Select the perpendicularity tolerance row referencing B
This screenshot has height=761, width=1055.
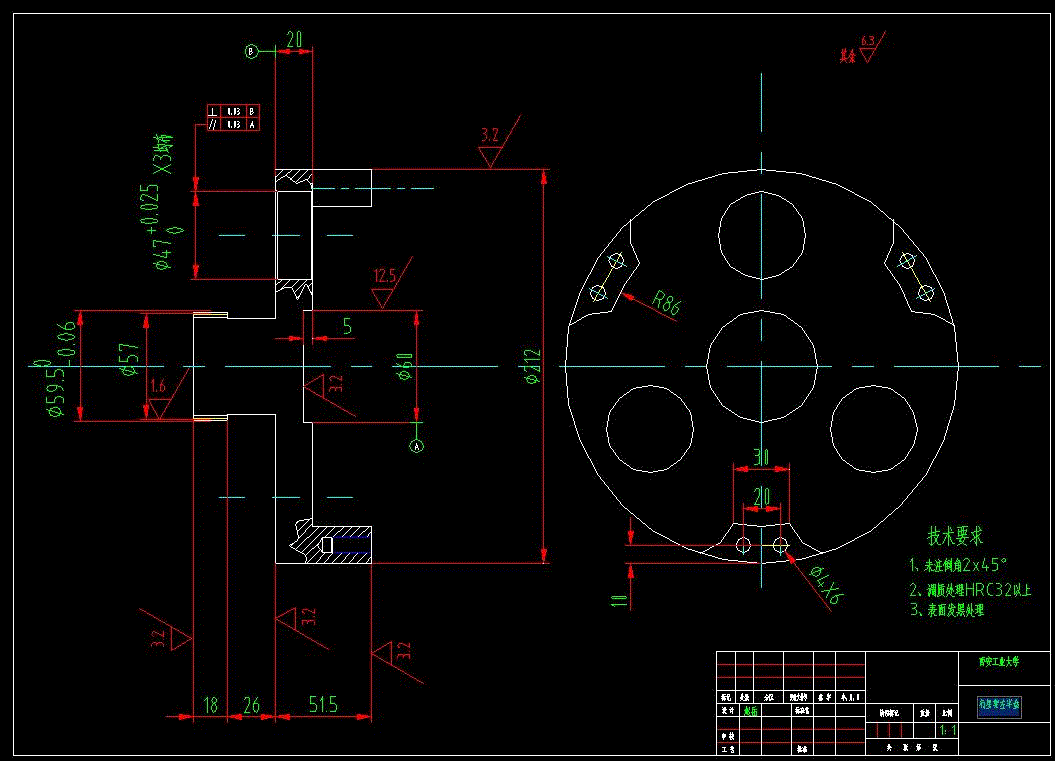click(x=233, y=111)
